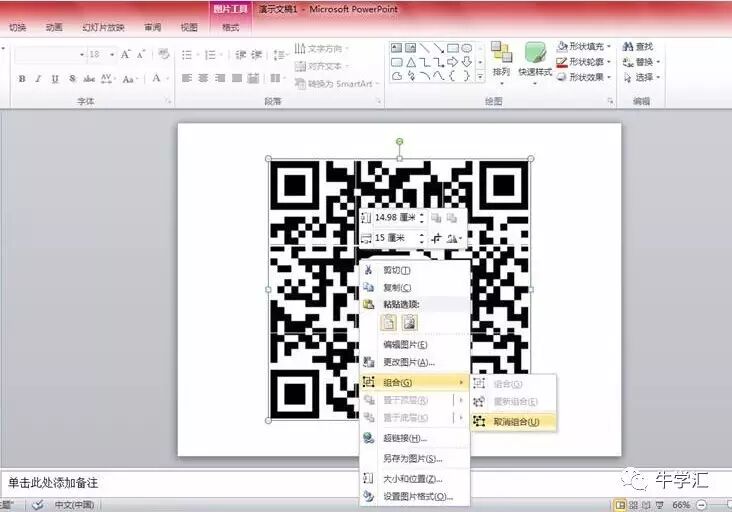Screen dimensions: 732x512
Task: Click the increase list level icon
Action: tap(256, 55)
